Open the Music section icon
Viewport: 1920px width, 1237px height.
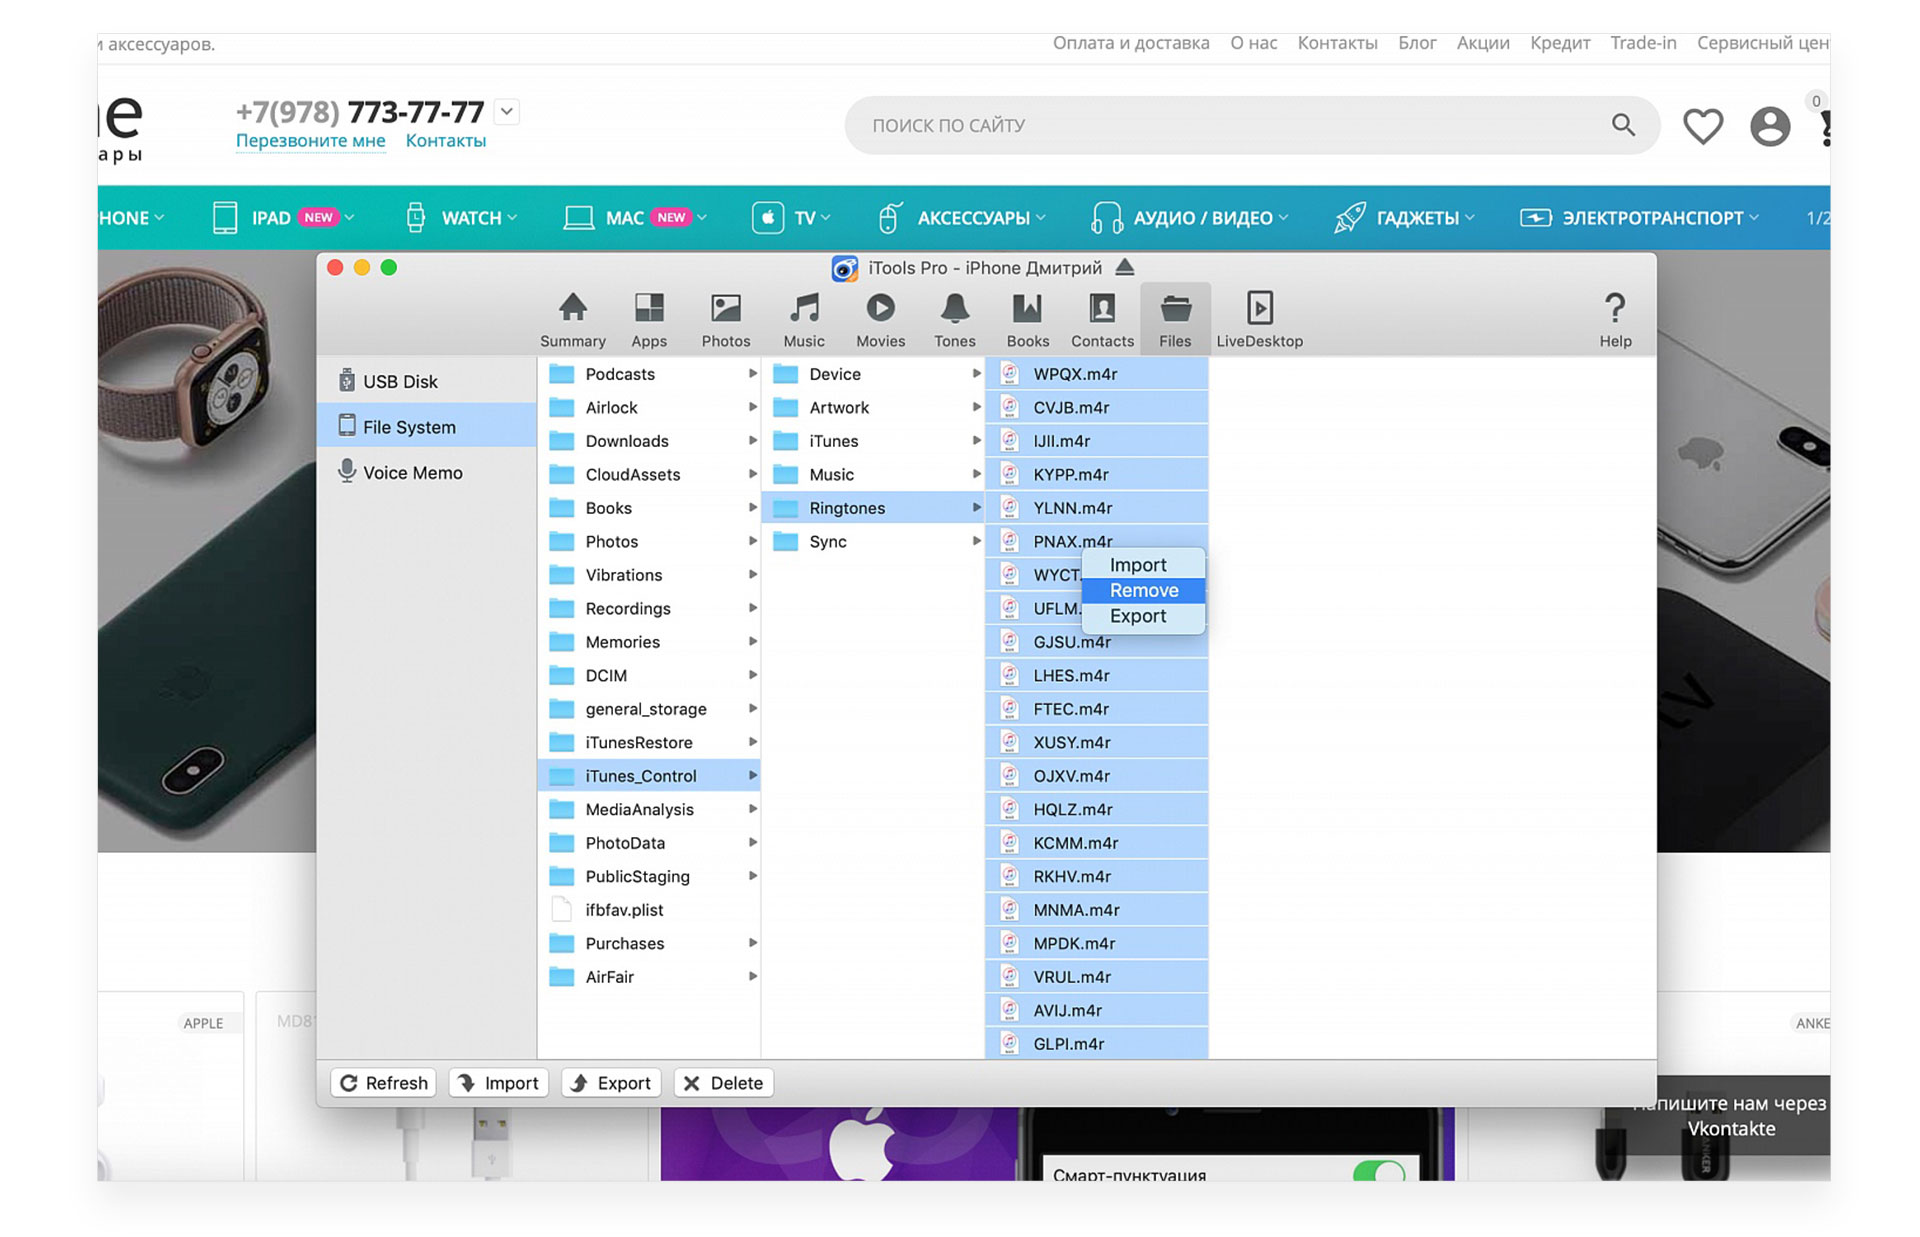click(804, 319)
